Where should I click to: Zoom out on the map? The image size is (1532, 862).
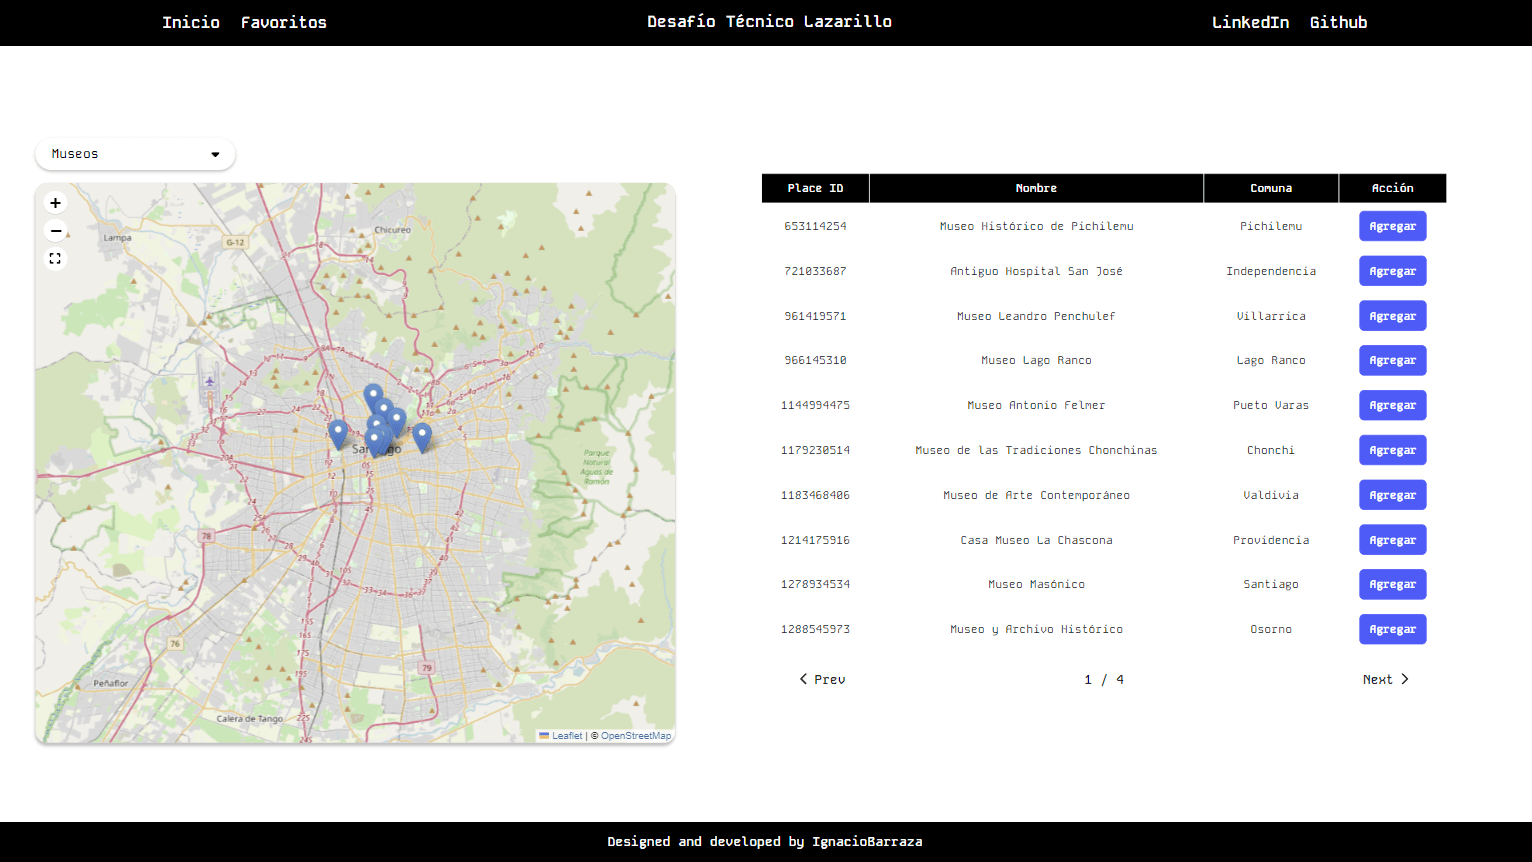coord(55,231)
